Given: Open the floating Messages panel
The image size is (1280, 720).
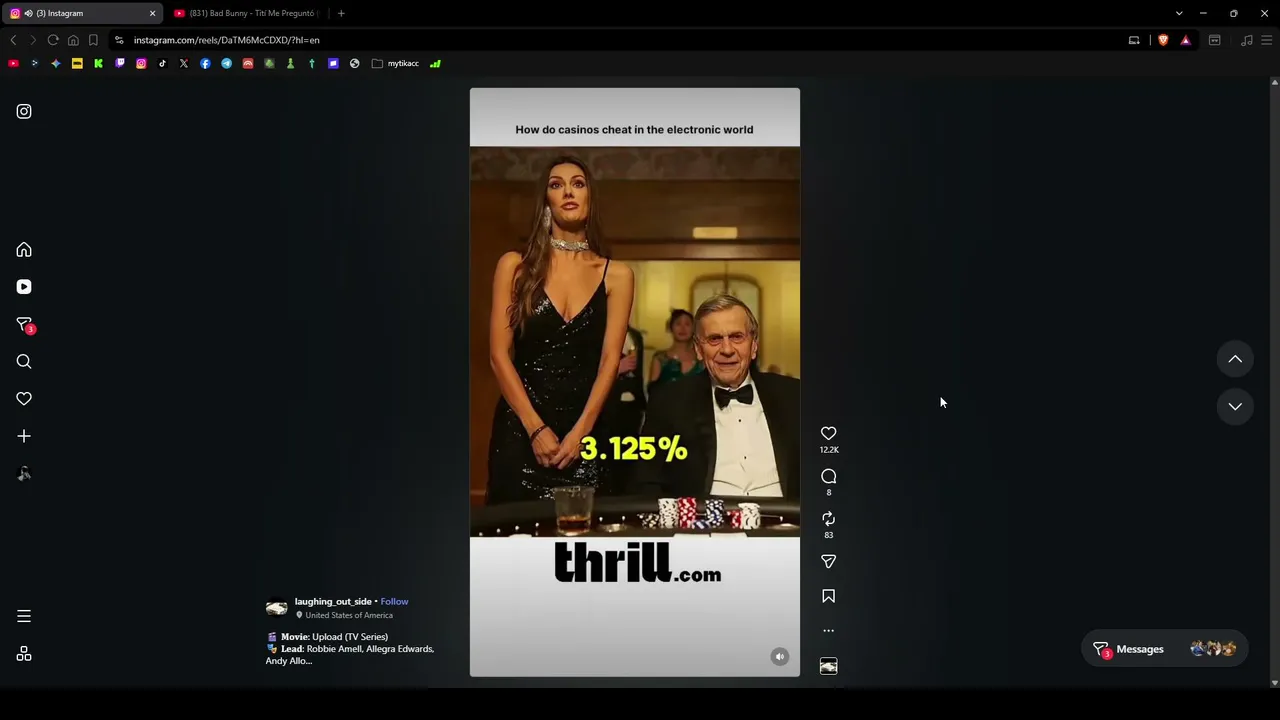Looking at the screenshot, I should point(1164,649).
